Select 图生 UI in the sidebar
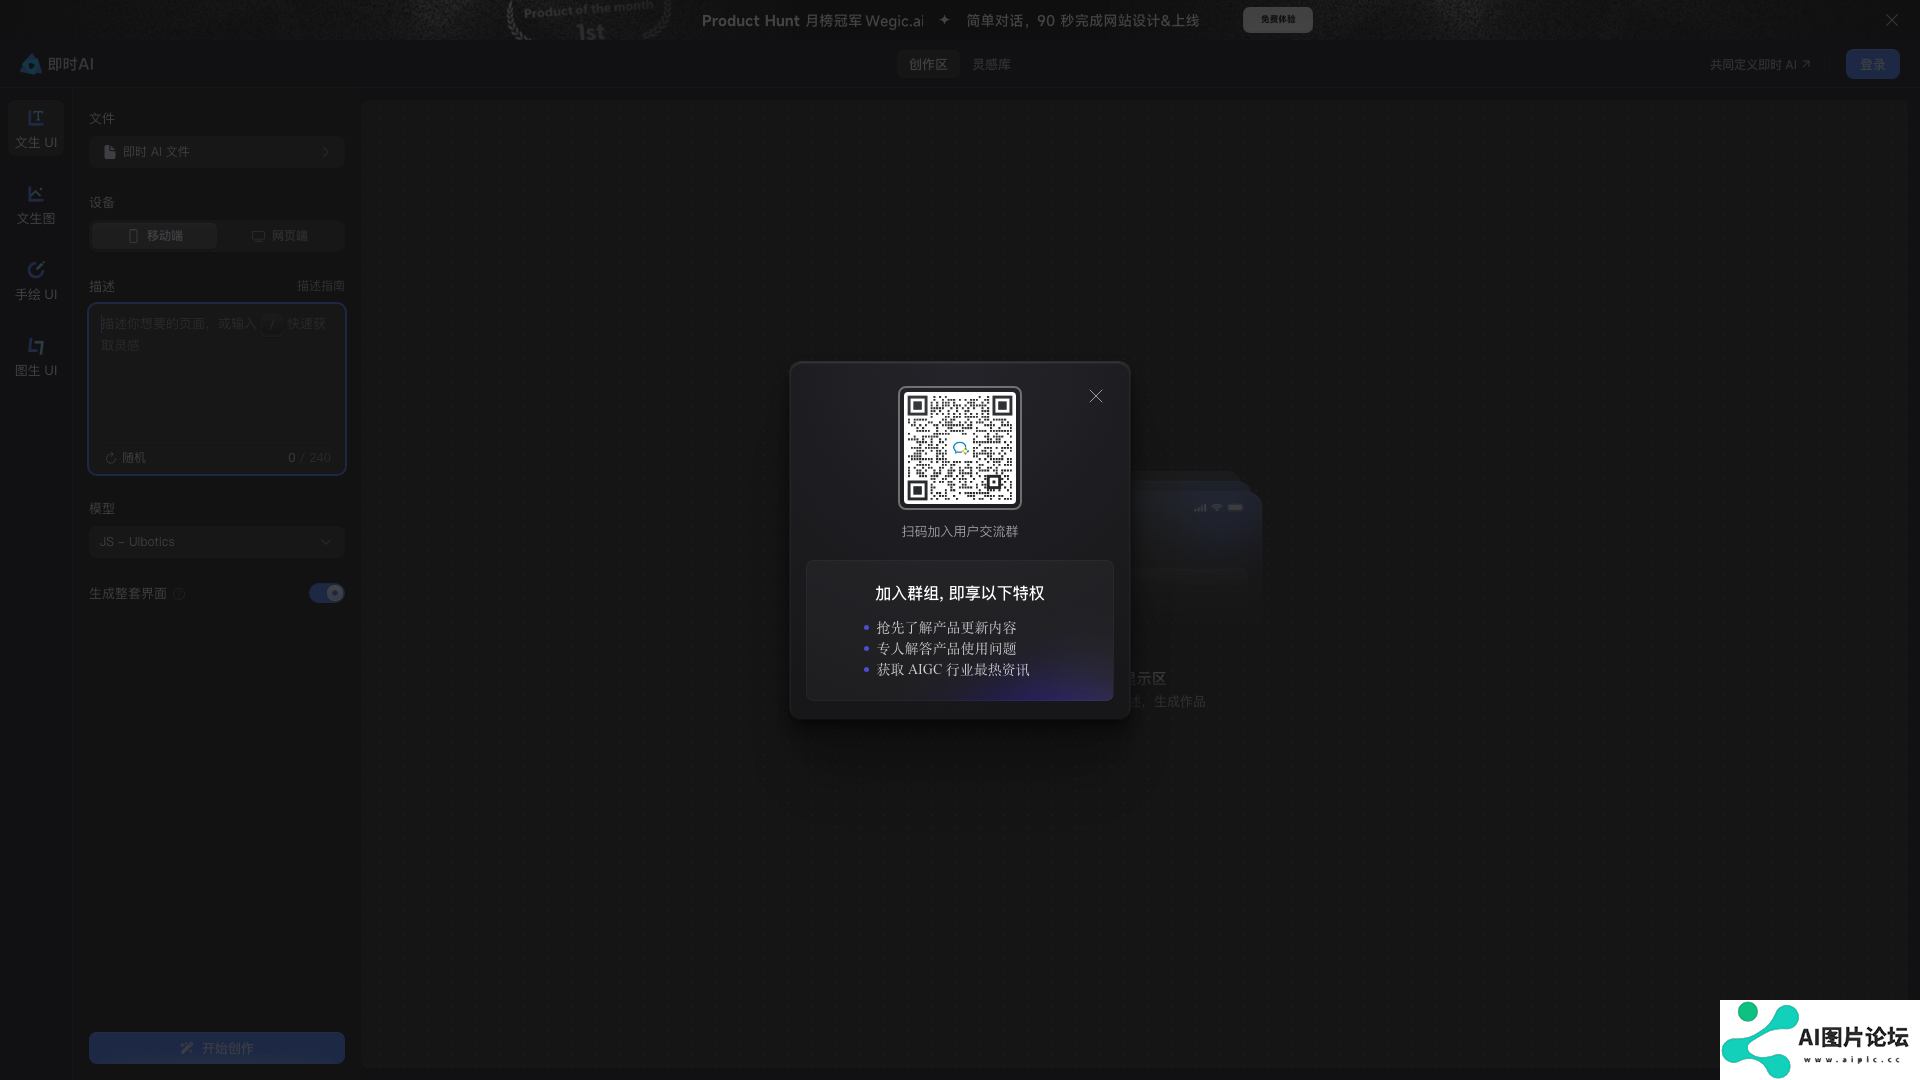The image size is (1920, 1080). pos(36,357)
